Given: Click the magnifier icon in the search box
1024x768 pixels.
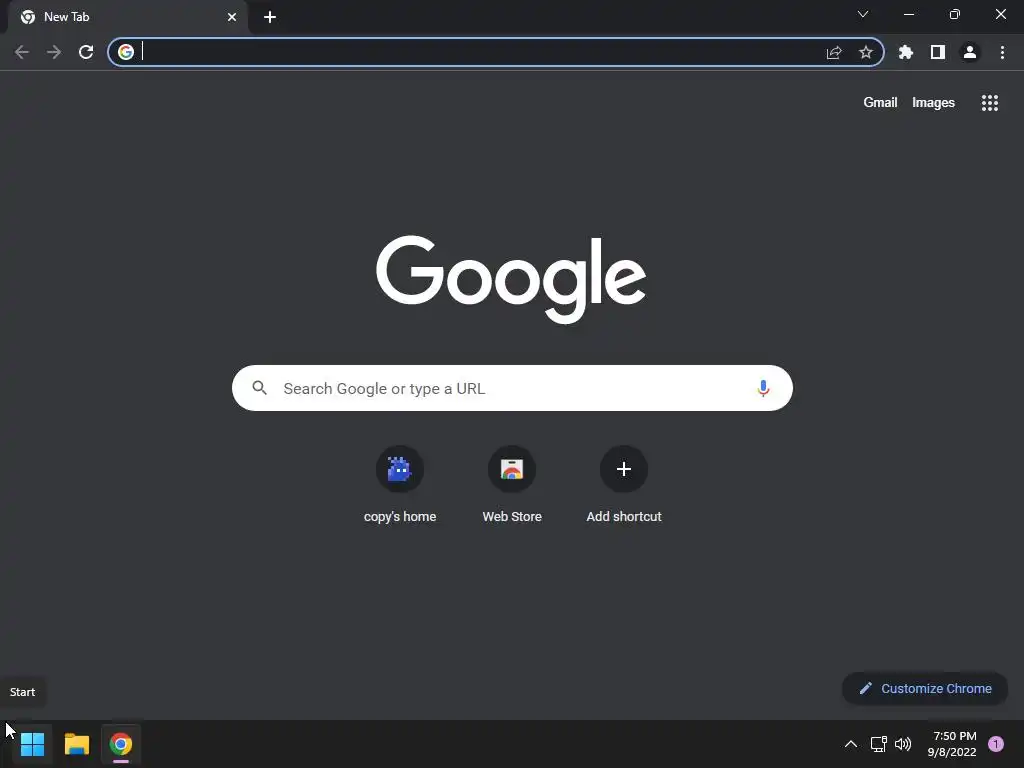Looking at the screenshot, I should click(259, 388).
